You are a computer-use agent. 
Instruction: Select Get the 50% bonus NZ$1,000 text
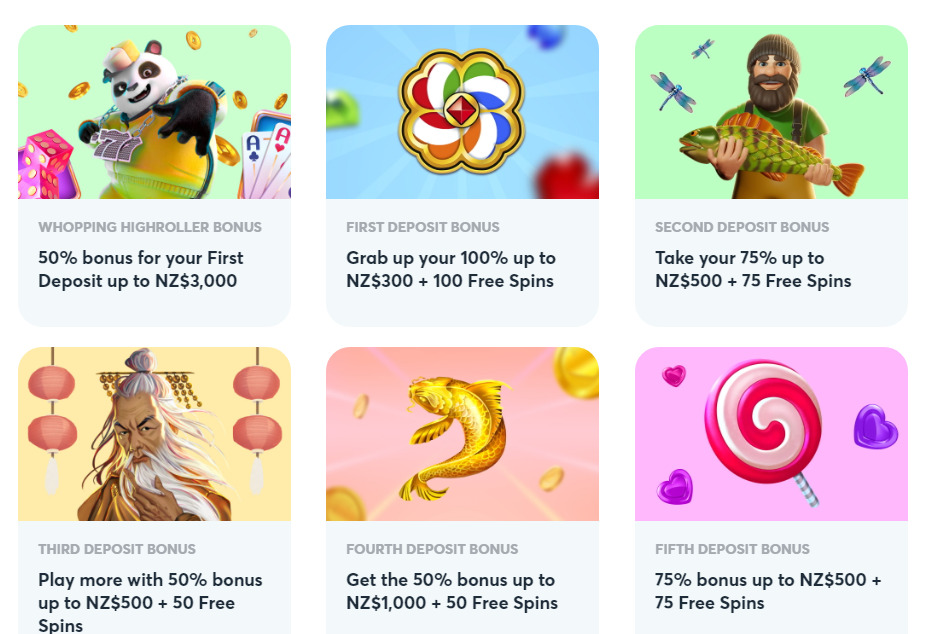(452, 591)
